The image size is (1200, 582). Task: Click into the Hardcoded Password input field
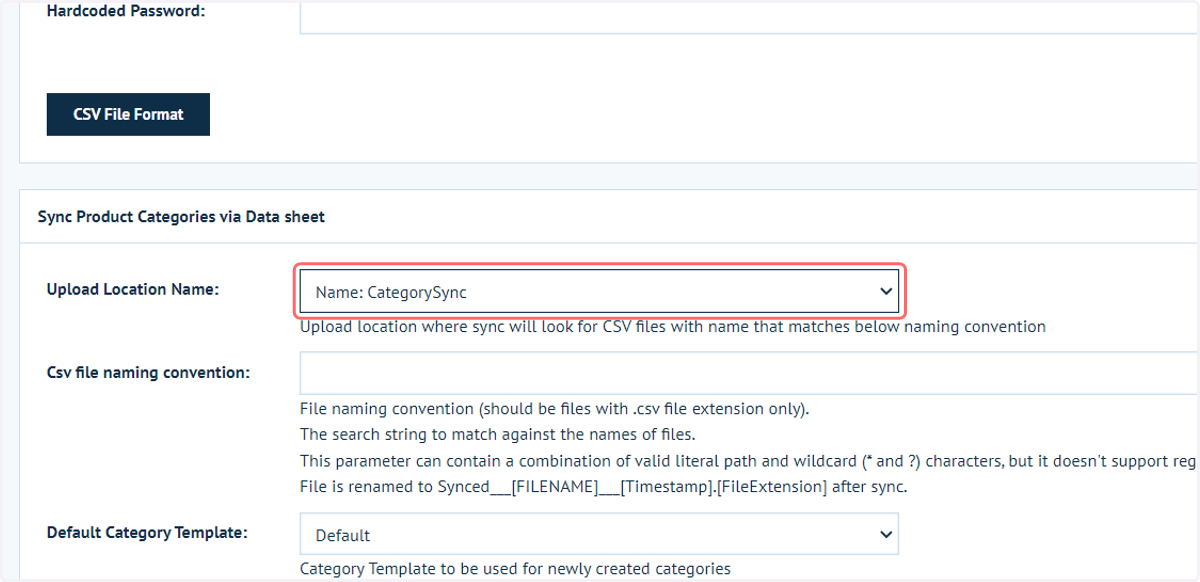click(x=749, y=16)
